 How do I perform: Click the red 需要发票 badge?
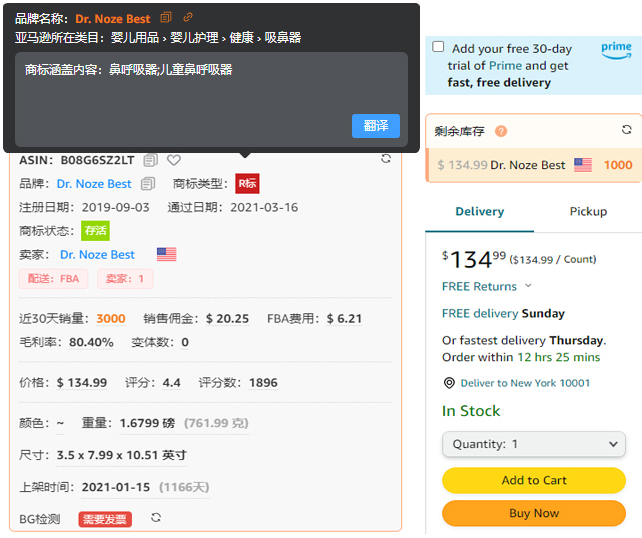[105, 520]
